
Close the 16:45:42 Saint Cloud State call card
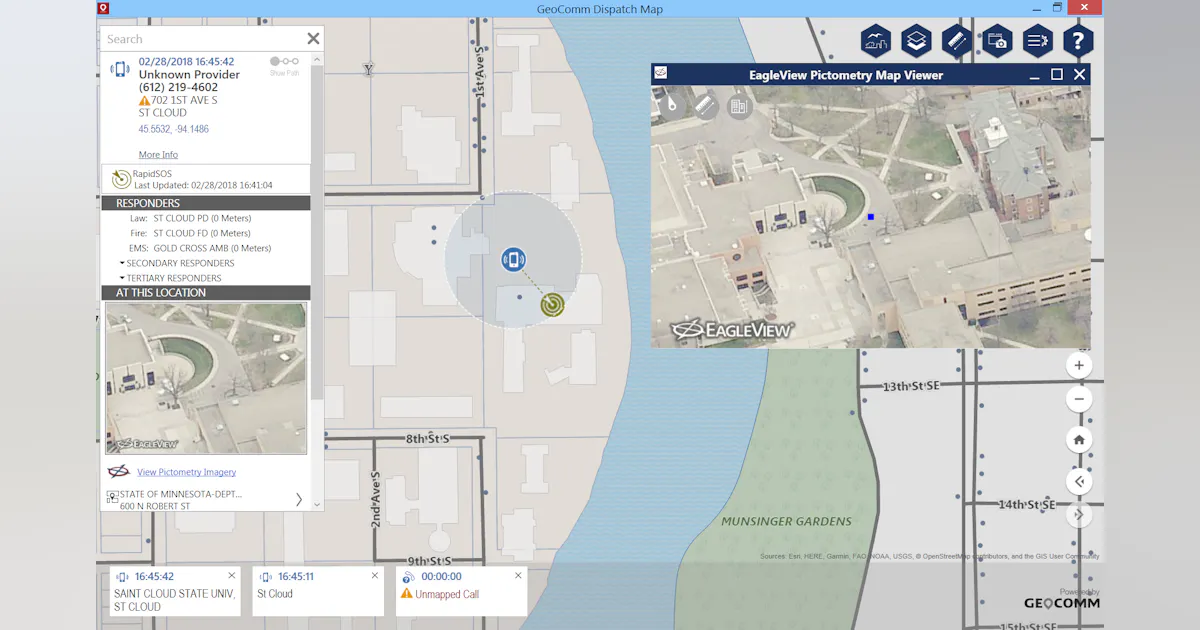pos(232,575)
